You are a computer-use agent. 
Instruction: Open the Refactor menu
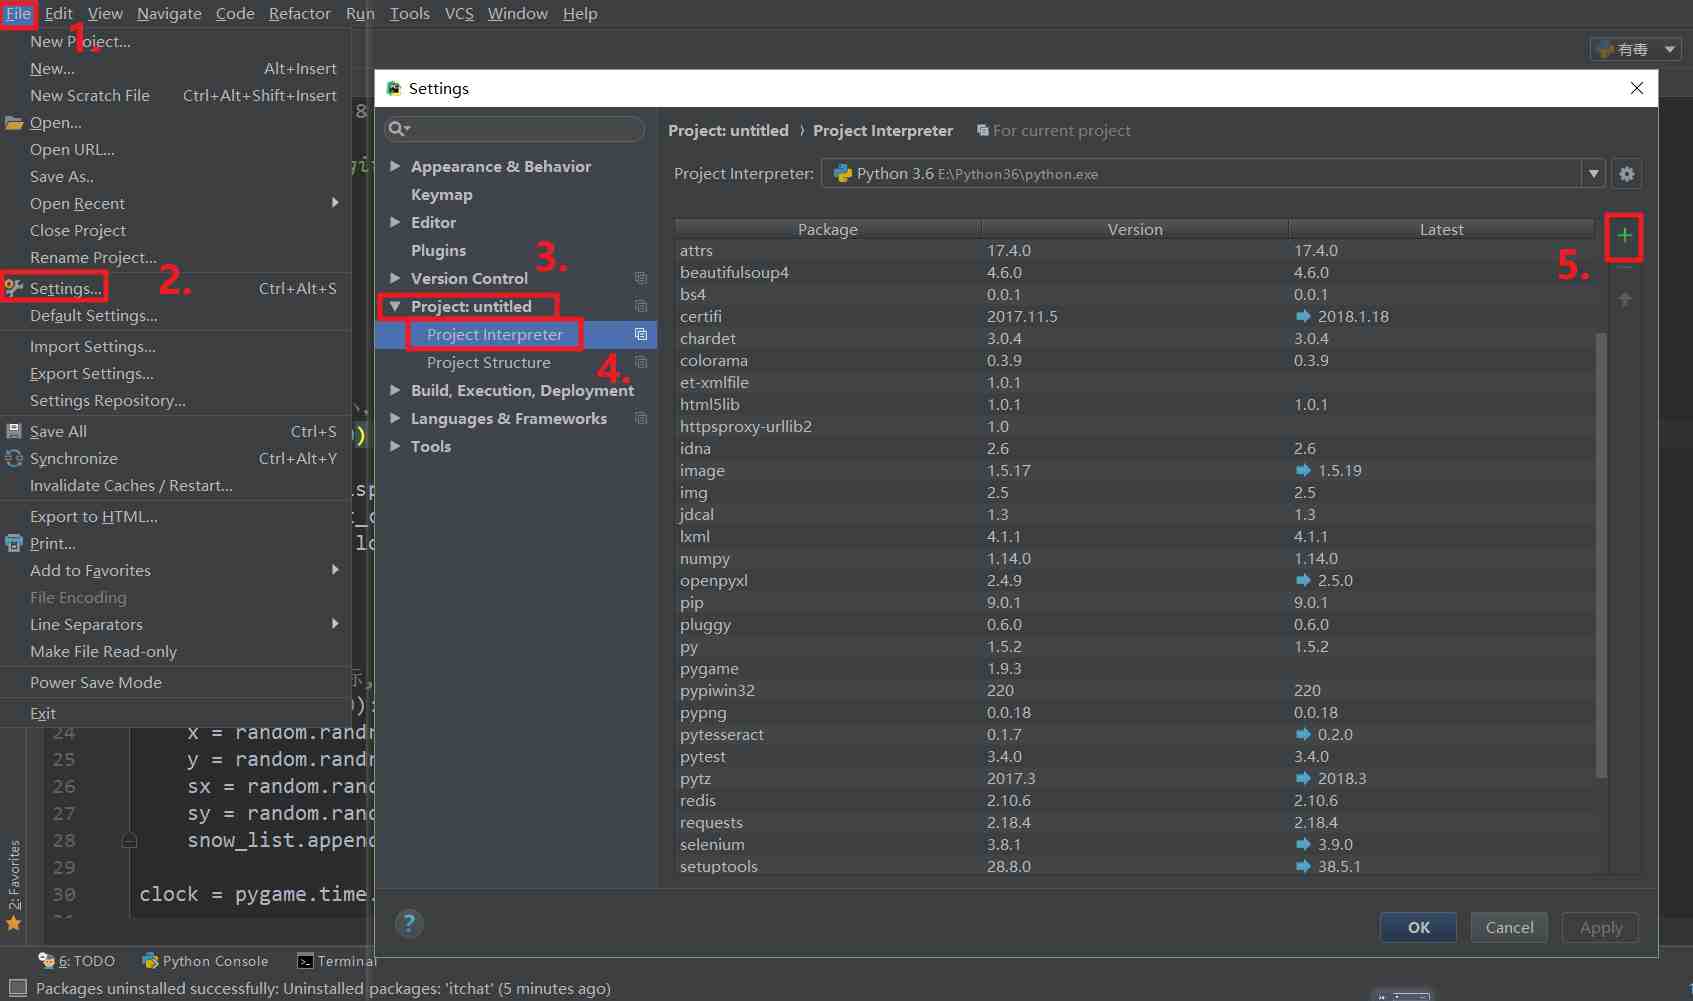(x=299, y=13)
